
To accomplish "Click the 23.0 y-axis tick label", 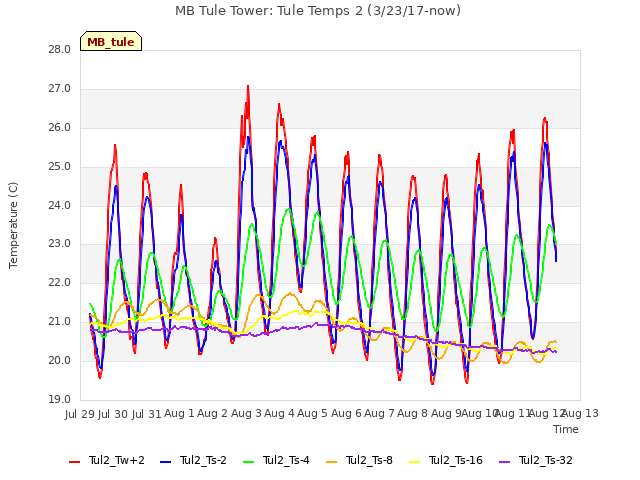I will [x=60, y=244].
